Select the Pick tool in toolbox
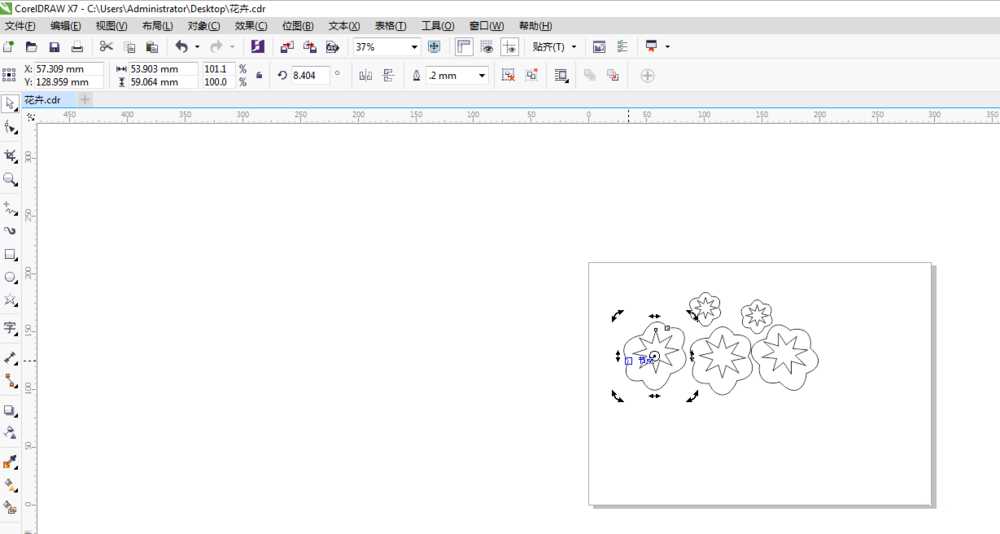The height and width of the screenshot is (534, 1000). (10, 103)
